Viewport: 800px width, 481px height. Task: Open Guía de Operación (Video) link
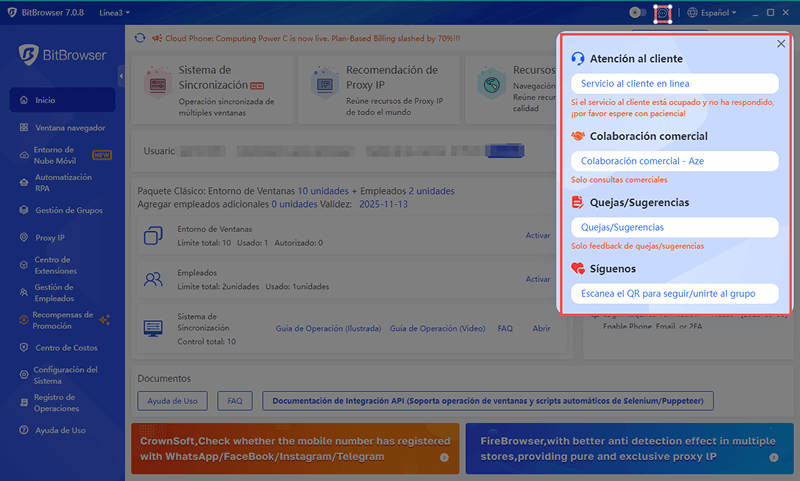pyautogui.click(x=436, y=328)
